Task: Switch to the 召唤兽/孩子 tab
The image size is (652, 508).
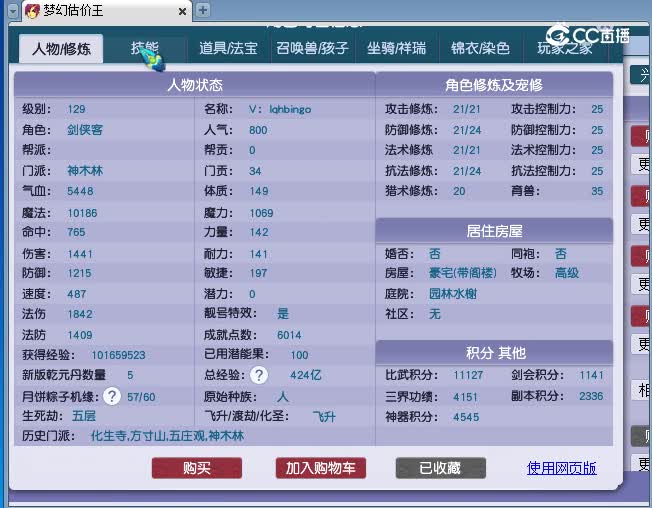Action: [312, 49]
